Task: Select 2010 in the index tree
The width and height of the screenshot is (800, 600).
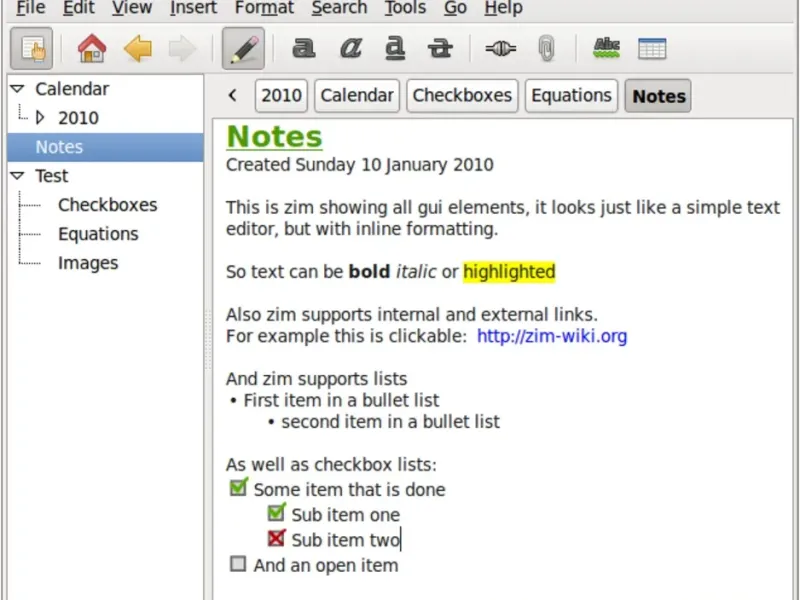Action: (78, 118)
